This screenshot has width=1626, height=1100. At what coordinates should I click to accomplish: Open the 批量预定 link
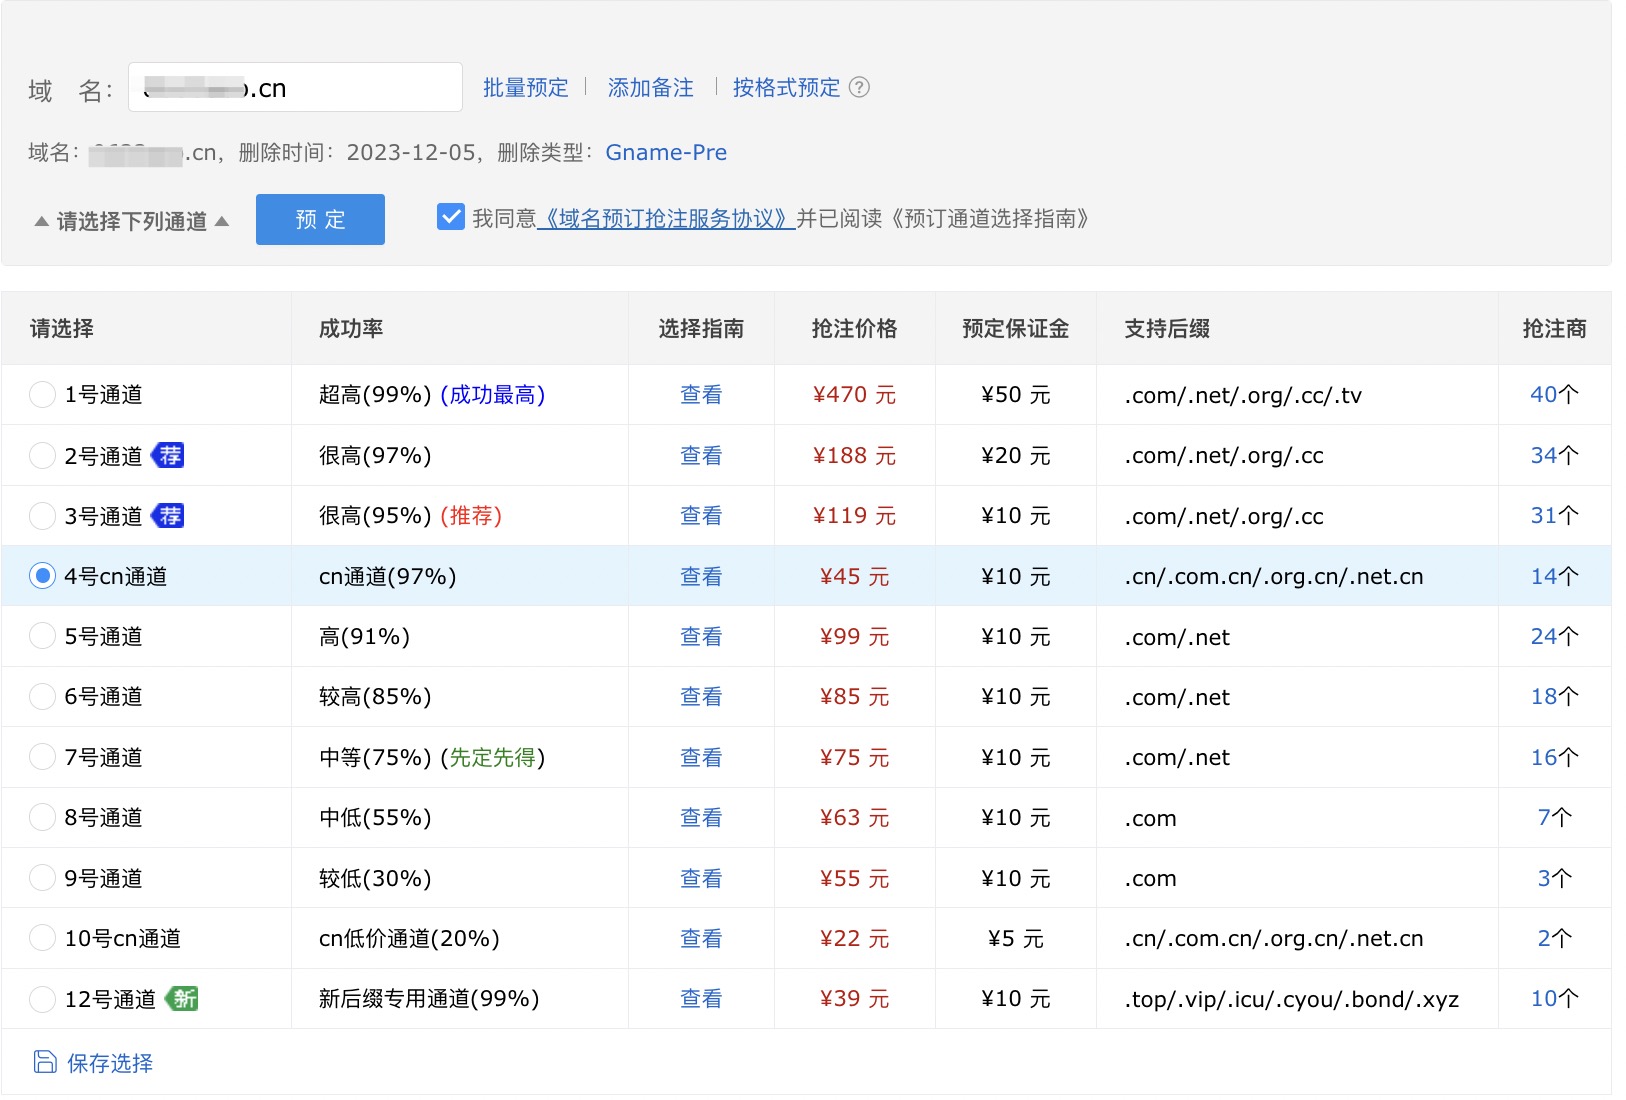(x=525, y=88)
